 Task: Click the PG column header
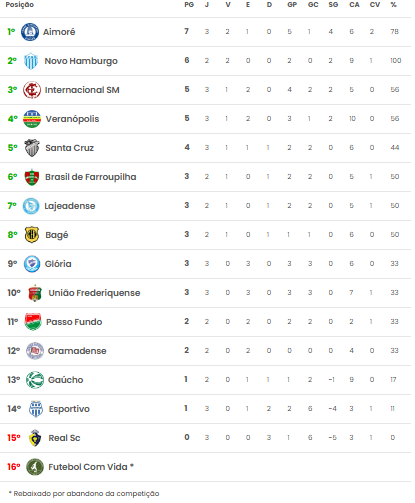(x=189, y=5)
